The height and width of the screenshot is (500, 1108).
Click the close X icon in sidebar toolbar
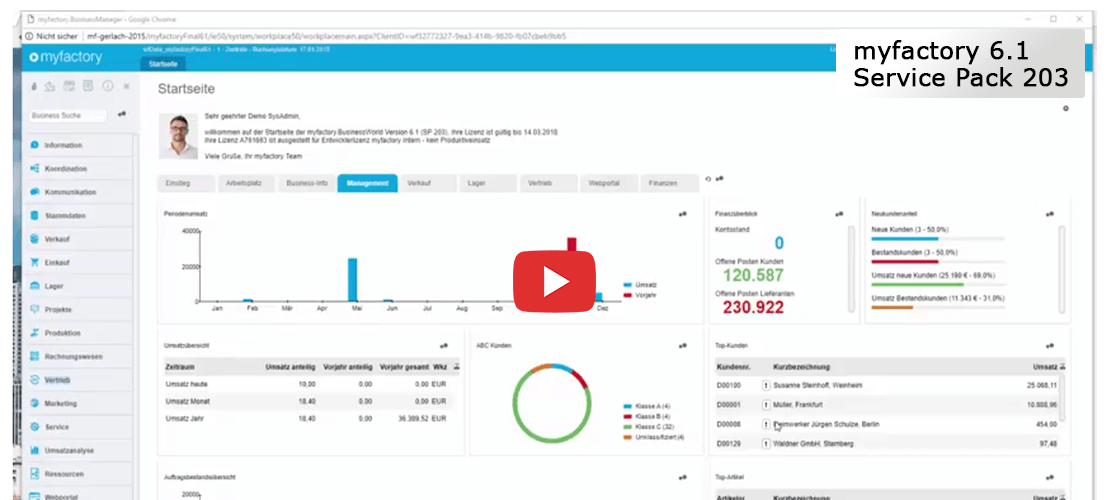pyautogui.click(x=126, y=86)
